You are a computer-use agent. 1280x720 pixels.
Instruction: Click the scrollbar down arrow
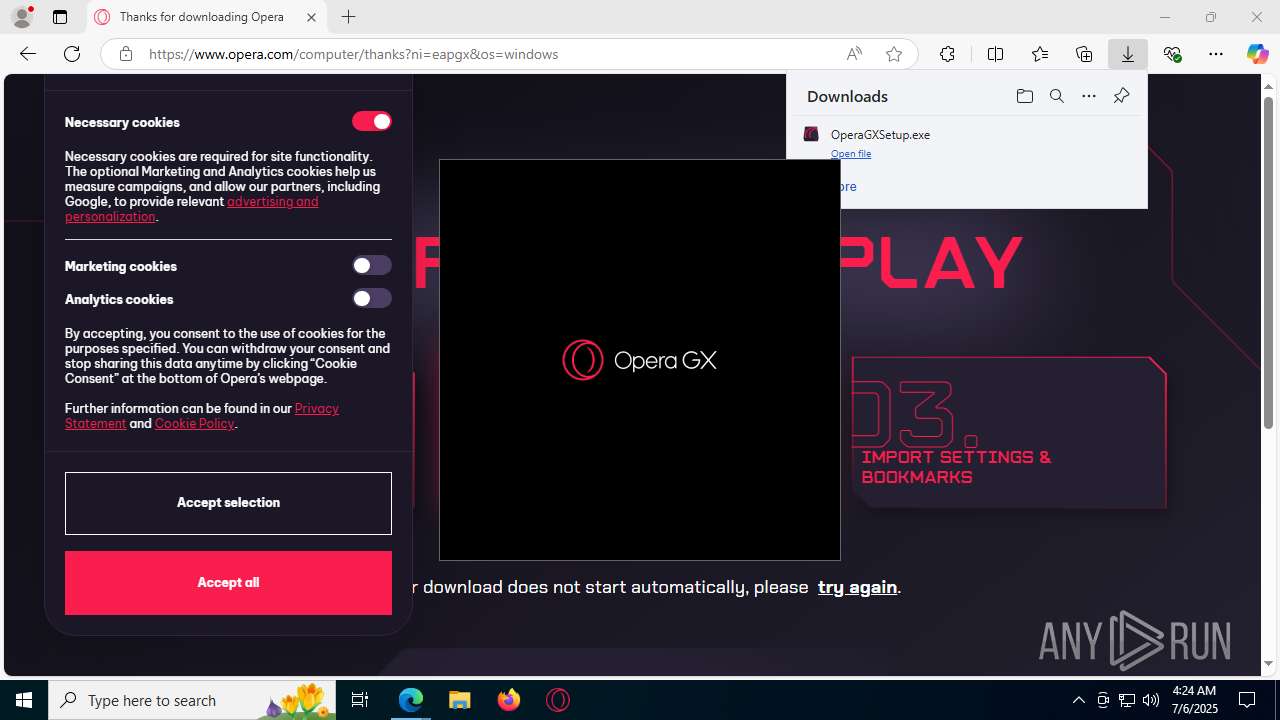(1268, 664)
